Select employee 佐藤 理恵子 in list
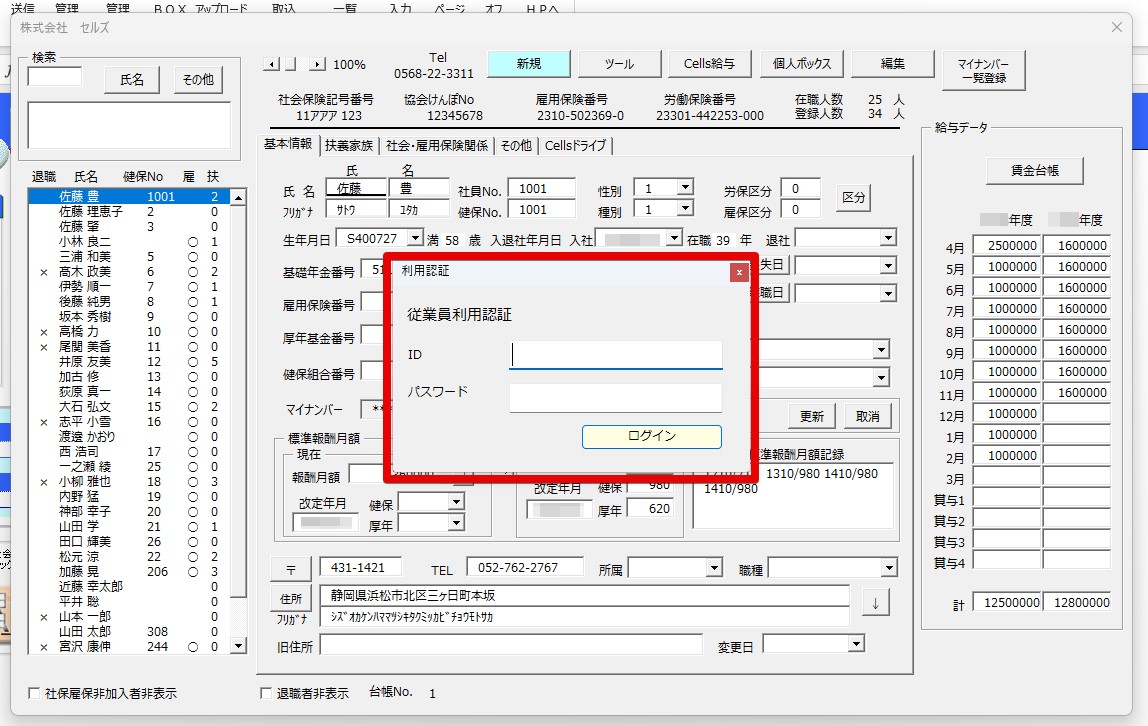 [130, 212]
